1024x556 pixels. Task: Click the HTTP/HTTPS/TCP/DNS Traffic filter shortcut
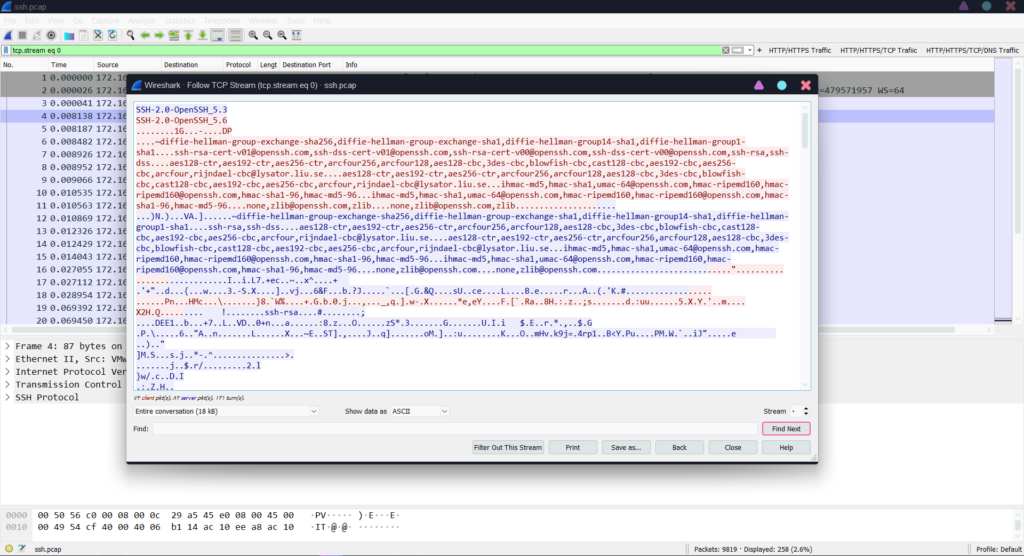[973, 50]
